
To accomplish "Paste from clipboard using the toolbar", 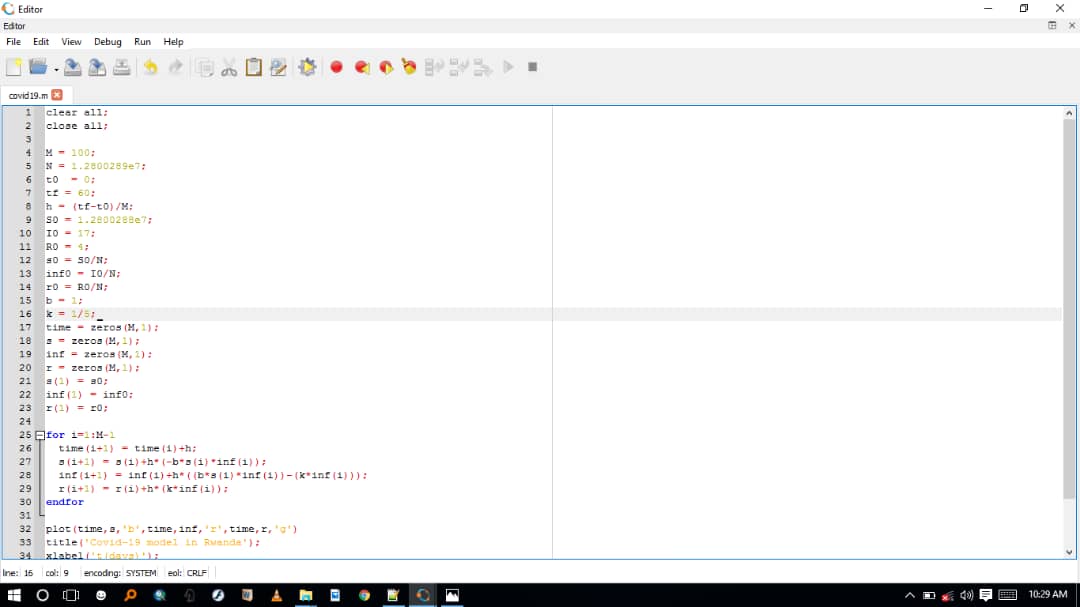I will pyautogui.click(x=253, y=67).
